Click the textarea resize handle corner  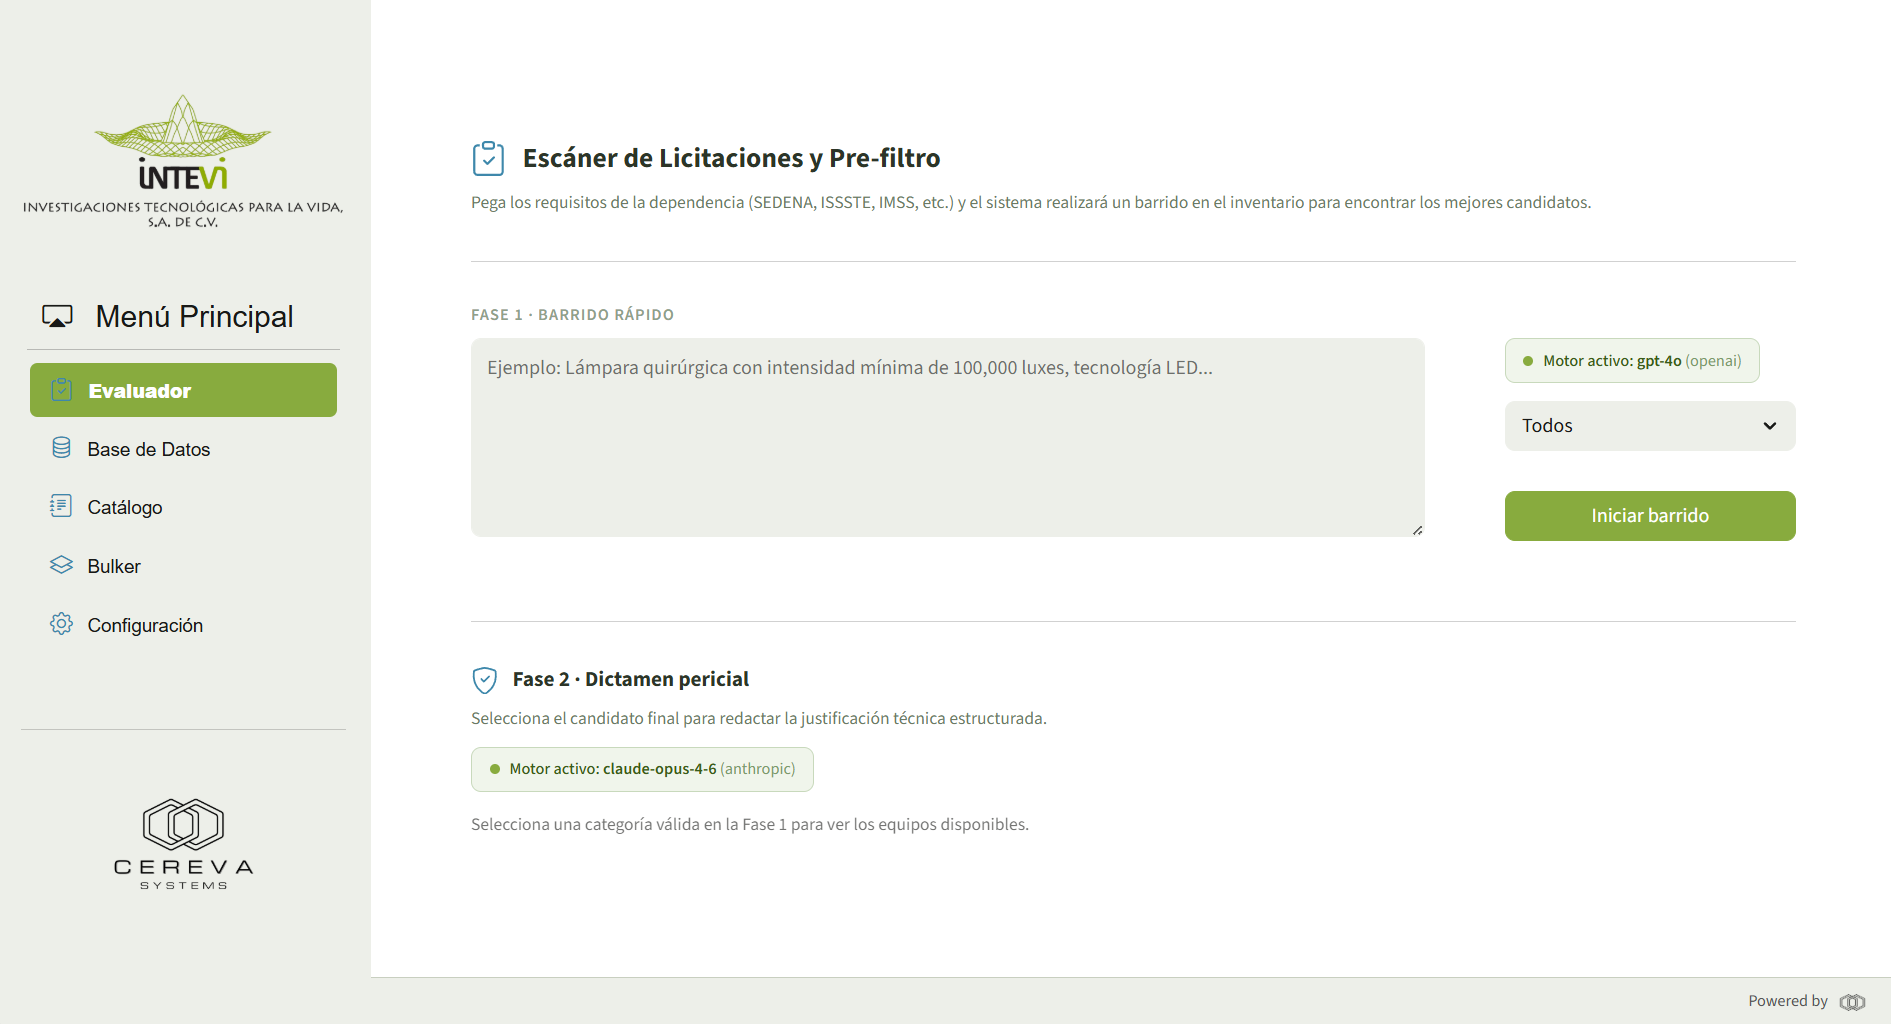pyautogui.click(x=1417, y=530)
